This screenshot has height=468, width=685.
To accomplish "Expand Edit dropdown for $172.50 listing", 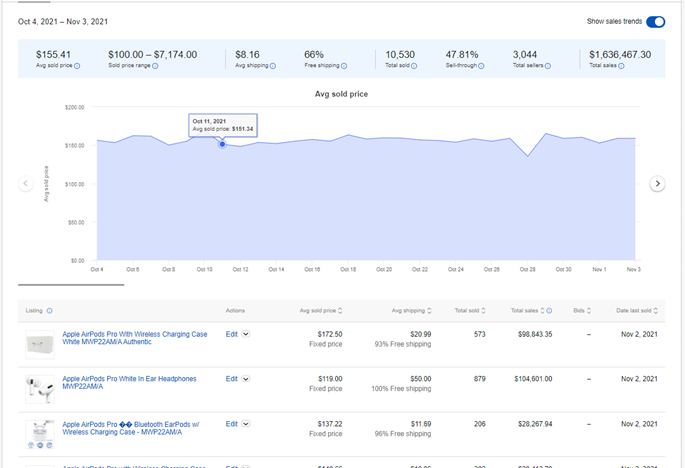I will click(246, 334).
